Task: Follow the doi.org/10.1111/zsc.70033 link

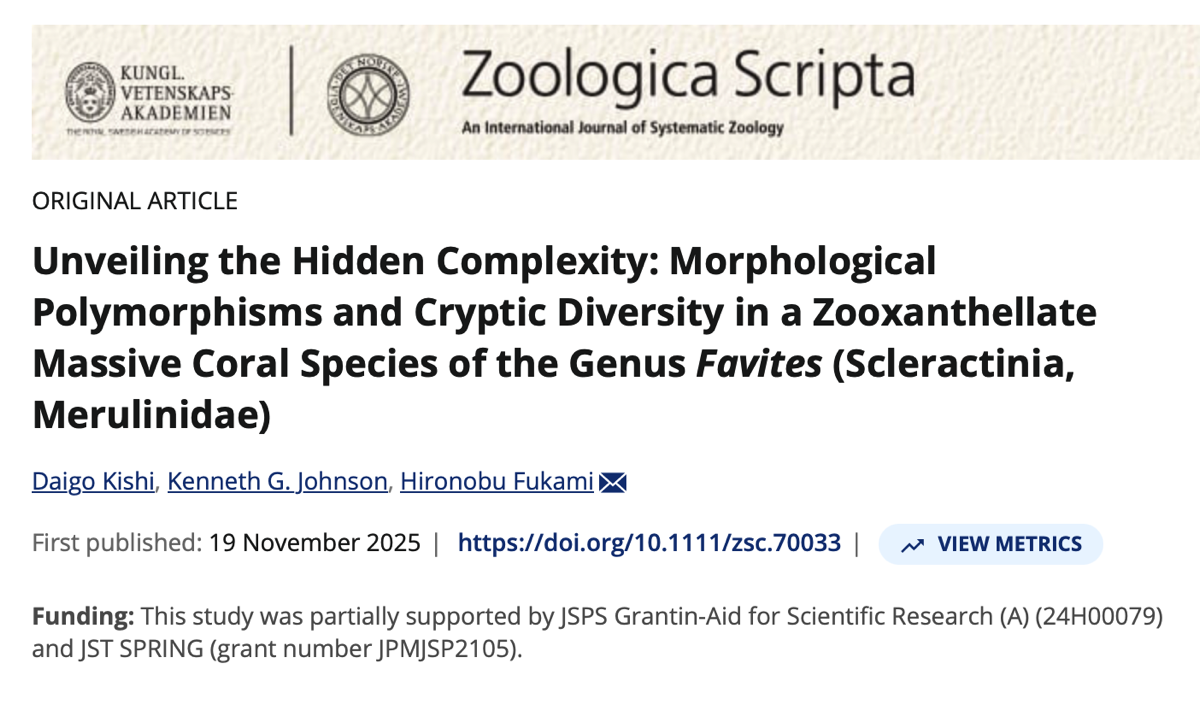Action: point(649,544)
